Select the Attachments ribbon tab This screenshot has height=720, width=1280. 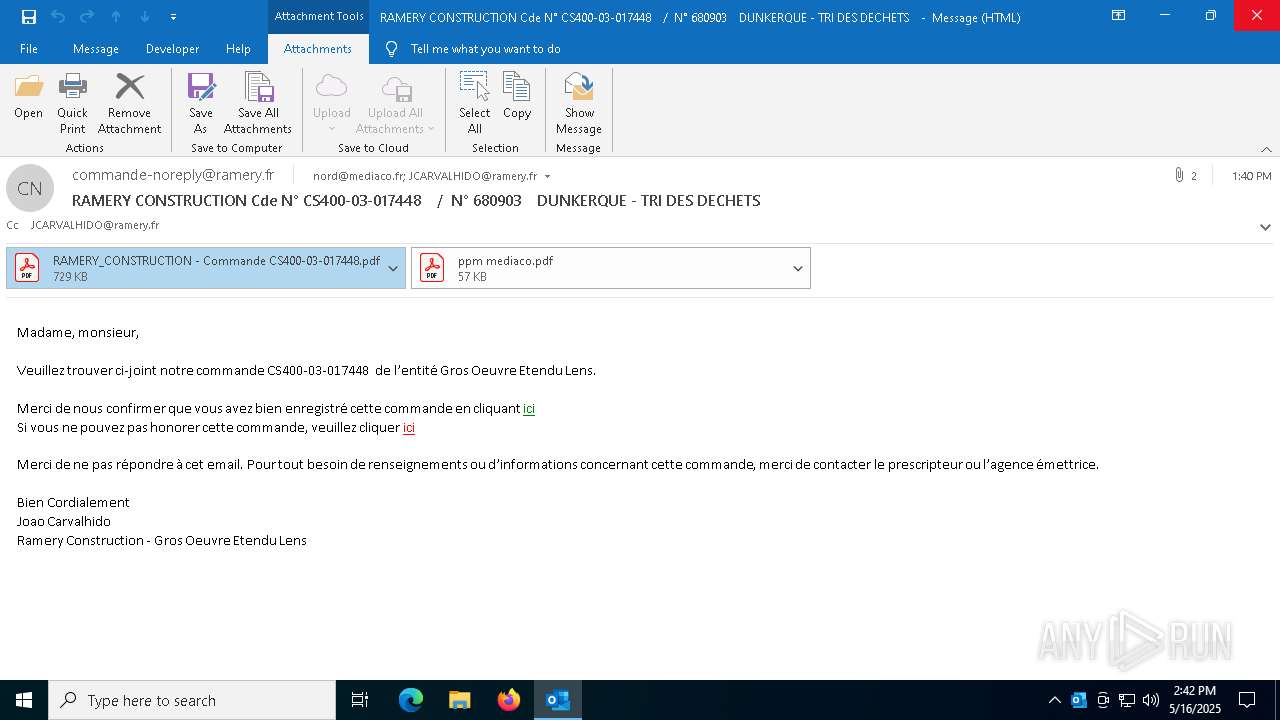[x=318, y=49]
